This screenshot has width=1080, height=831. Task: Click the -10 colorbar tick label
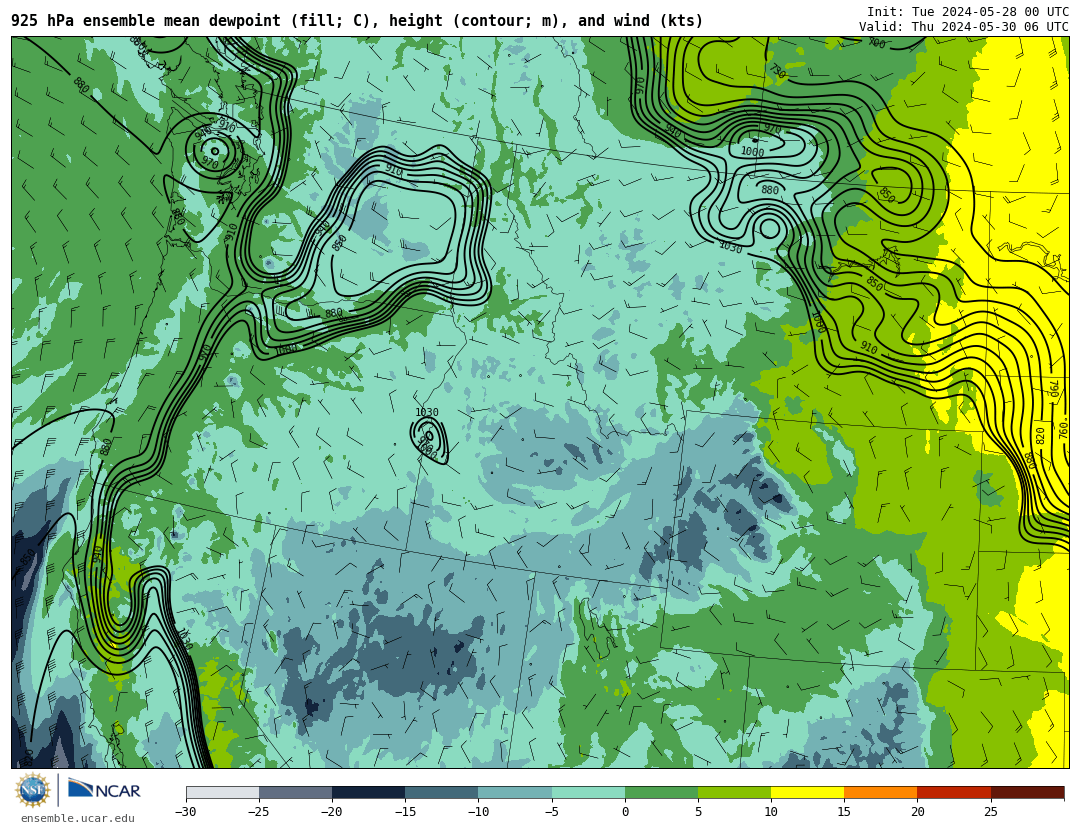[478, 812]
